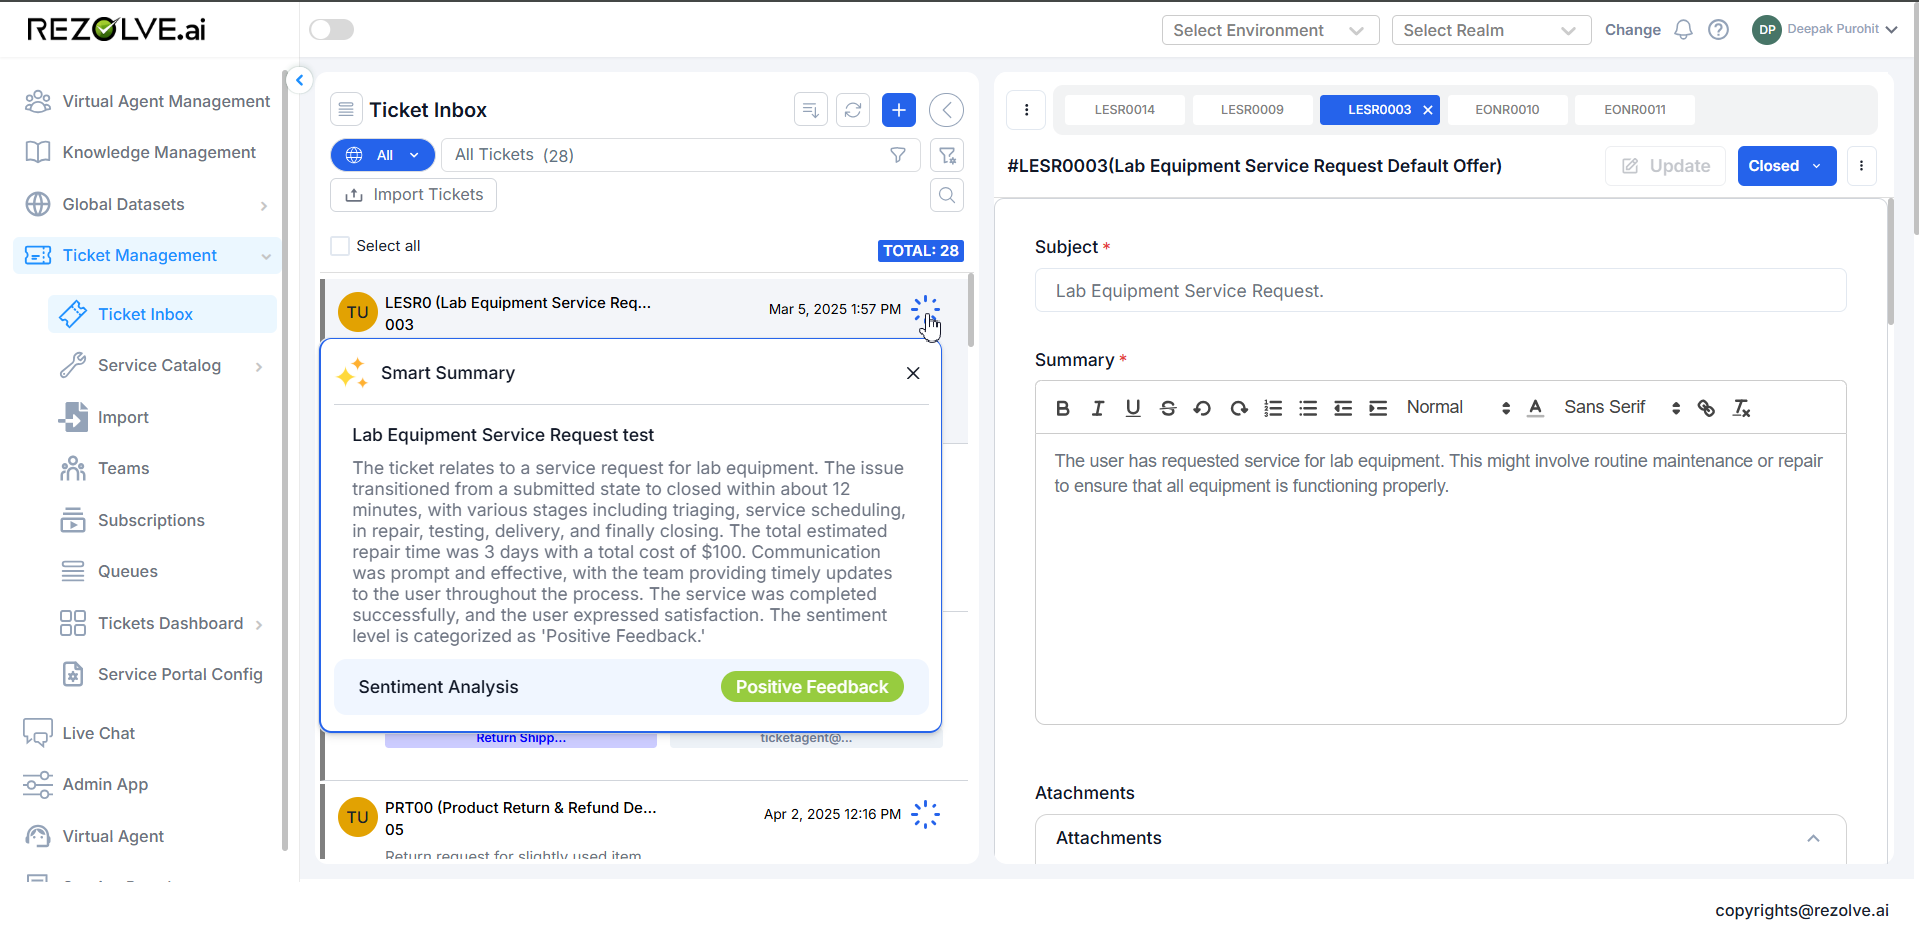
Task: Click the Update button
Action: [1665, 166]
